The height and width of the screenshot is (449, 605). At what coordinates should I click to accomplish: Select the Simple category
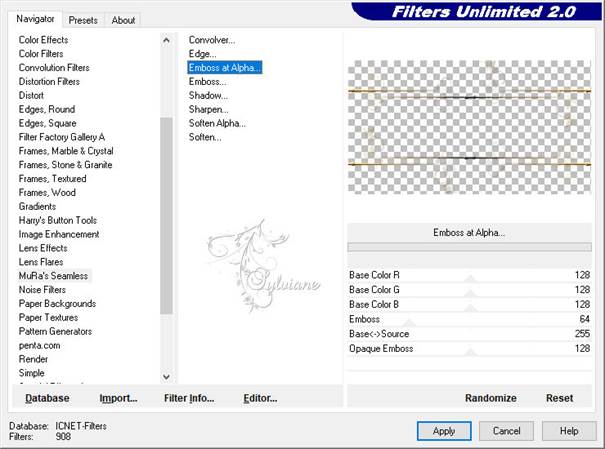pos(32,373)
